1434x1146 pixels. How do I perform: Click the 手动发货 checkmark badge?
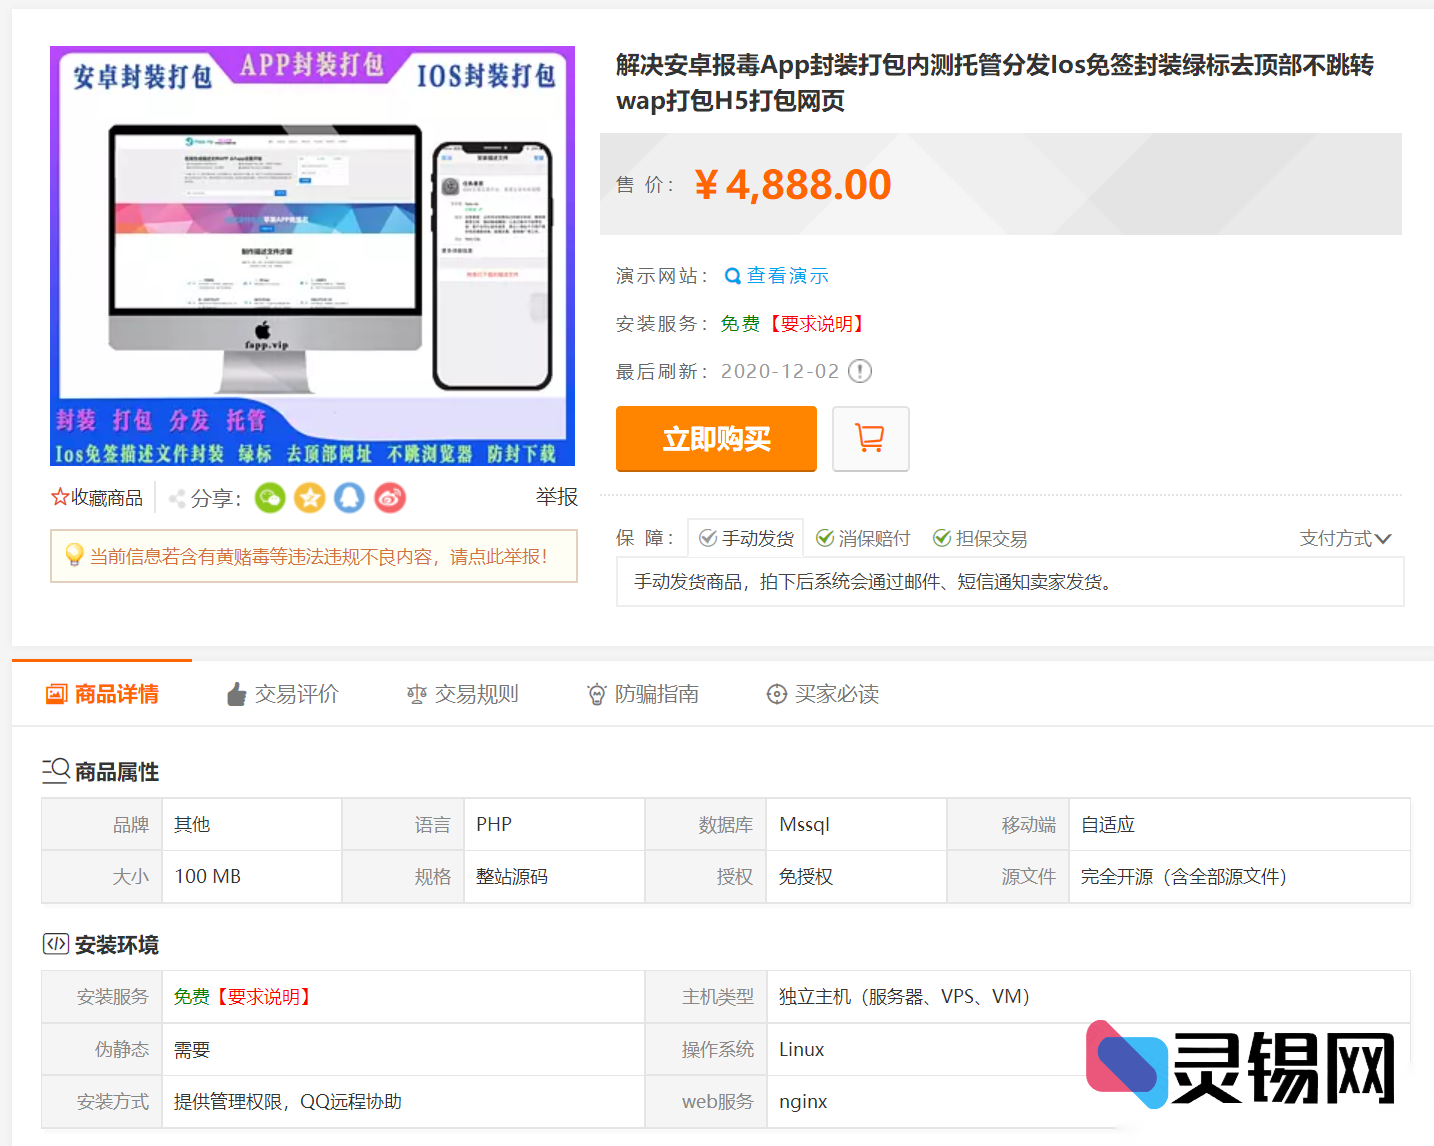(710, 538)
